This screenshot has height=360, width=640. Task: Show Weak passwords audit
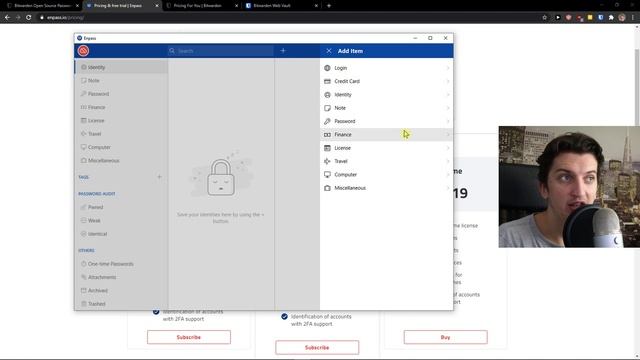[121, 220]
